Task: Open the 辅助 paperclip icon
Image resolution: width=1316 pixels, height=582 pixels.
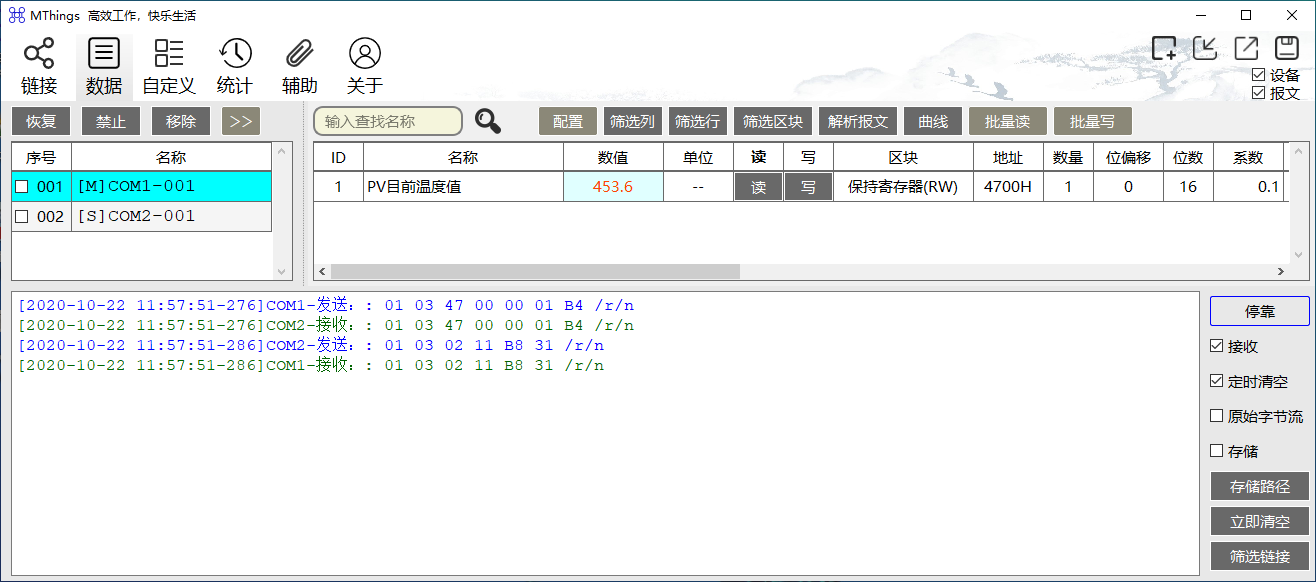Action: pos(300,54)
